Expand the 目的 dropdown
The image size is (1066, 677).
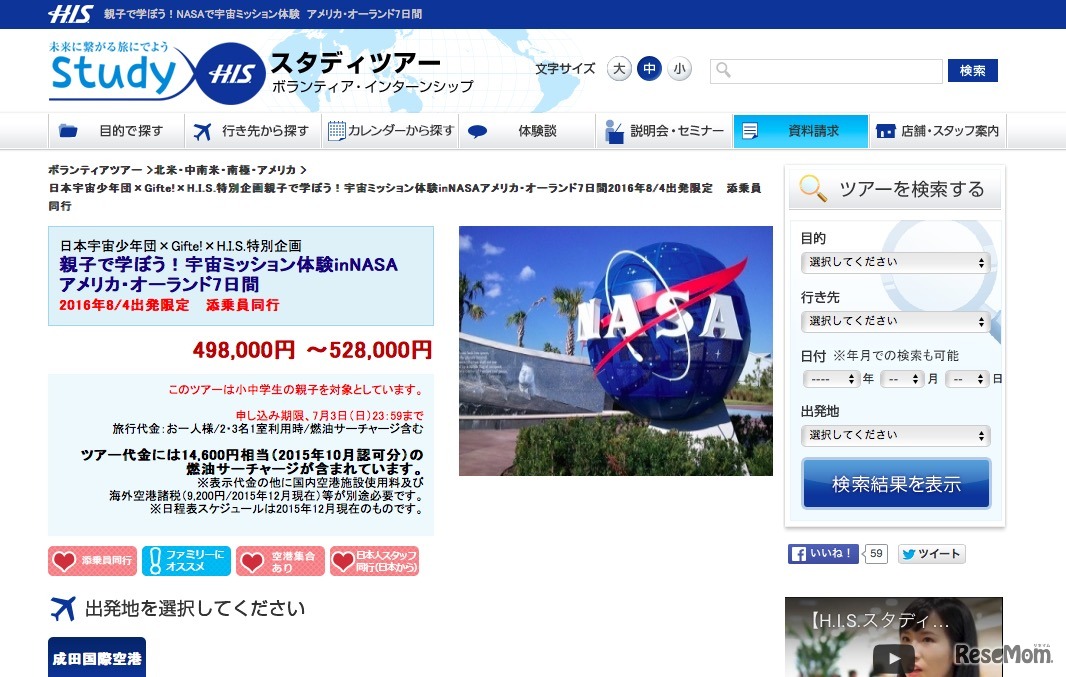895,262
